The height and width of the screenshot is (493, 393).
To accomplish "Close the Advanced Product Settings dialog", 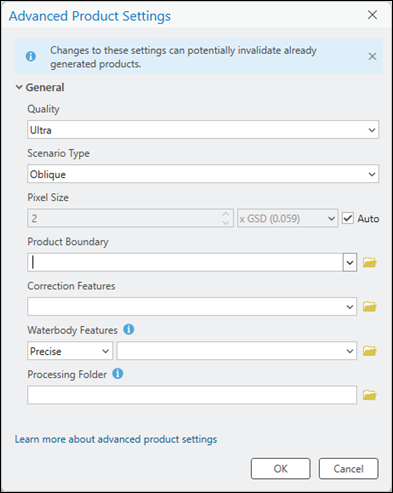I will click(x=372, y=15).
